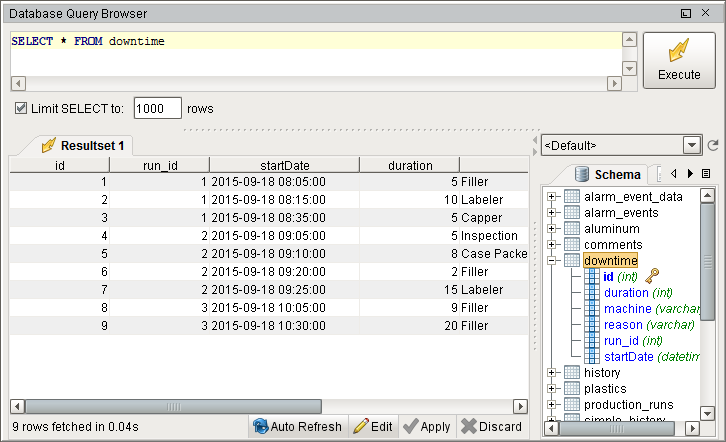Click the primary key icon next to id
The height and width of the screenshot is (442, 726).
653,277
